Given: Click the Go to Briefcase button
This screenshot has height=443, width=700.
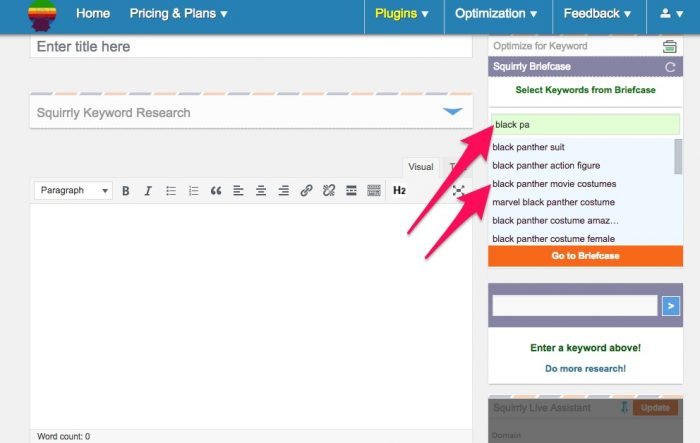Looking at the screenshot, I should tap(585, 256).
